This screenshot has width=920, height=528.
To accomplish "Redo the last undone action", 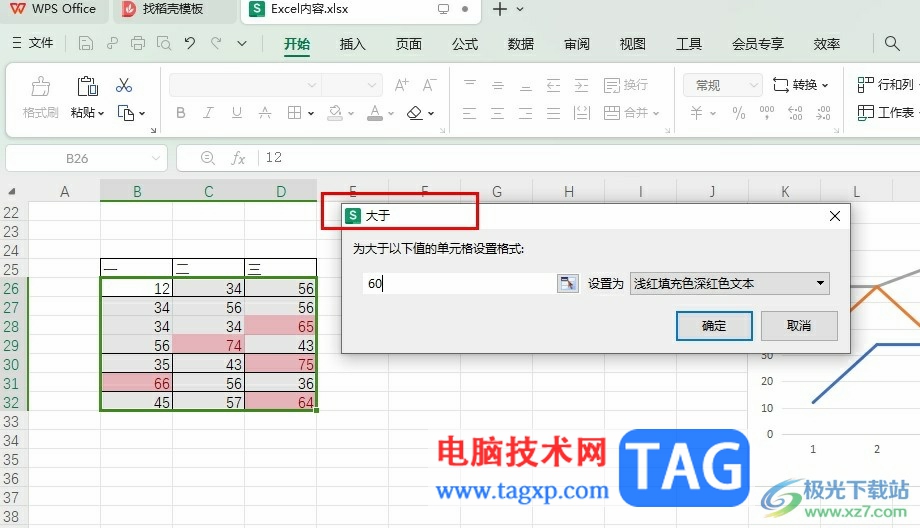I will [216, 43].
